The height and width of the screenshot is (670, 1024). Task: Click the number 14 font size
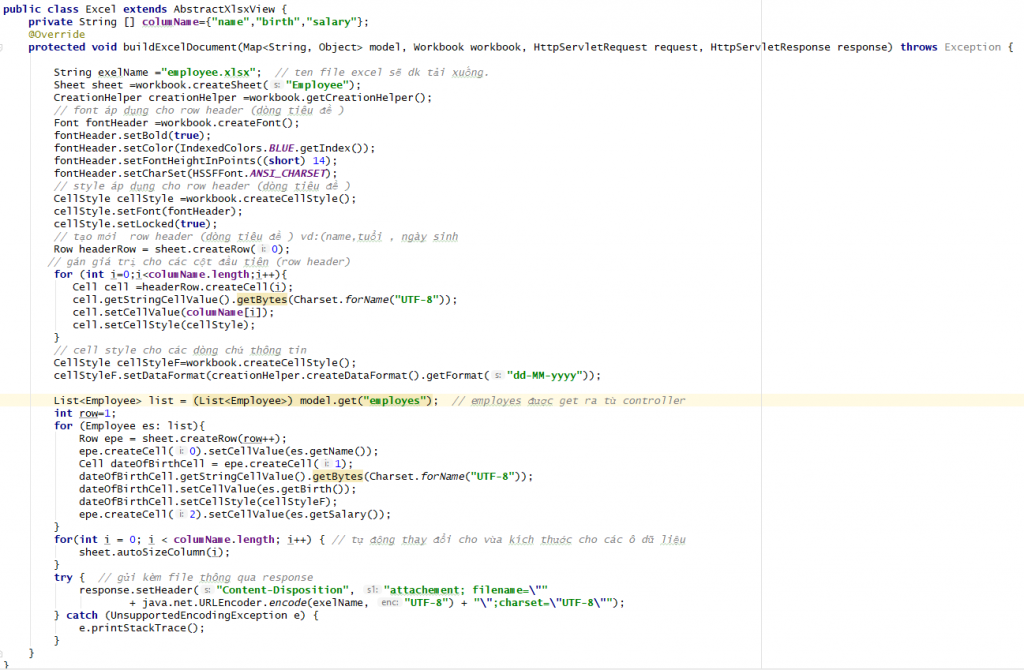tap(319, 161)
